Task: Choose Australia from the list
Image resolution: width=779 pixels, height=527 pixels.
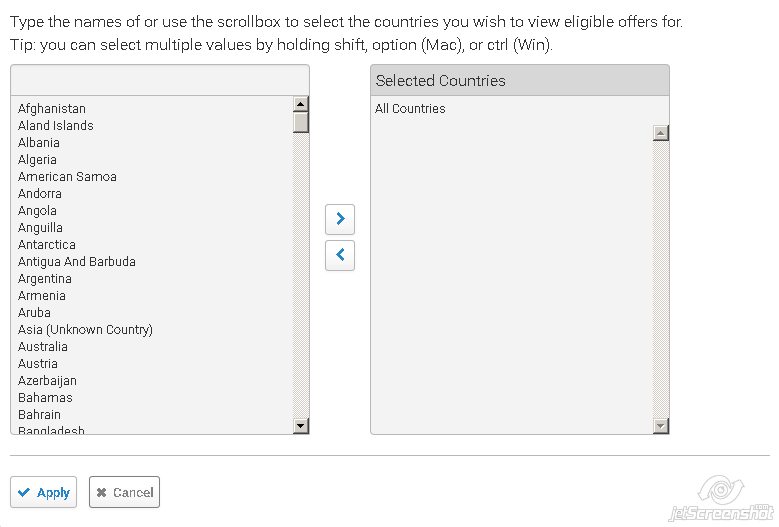Action: (x=43, y=347)
